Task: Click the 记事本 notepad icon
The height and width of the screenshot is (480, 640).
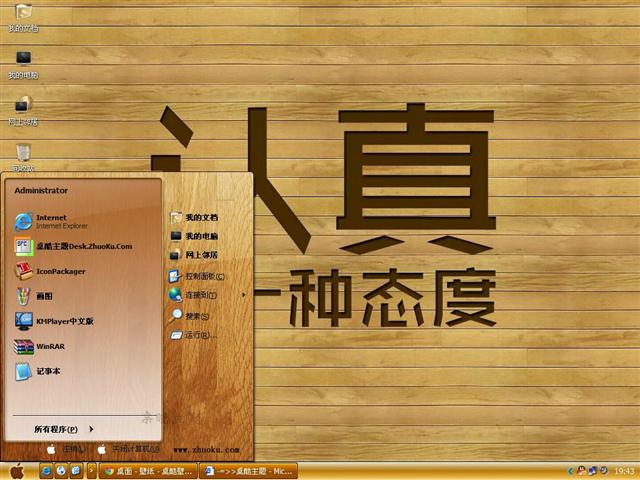Action: click(23, 371)
